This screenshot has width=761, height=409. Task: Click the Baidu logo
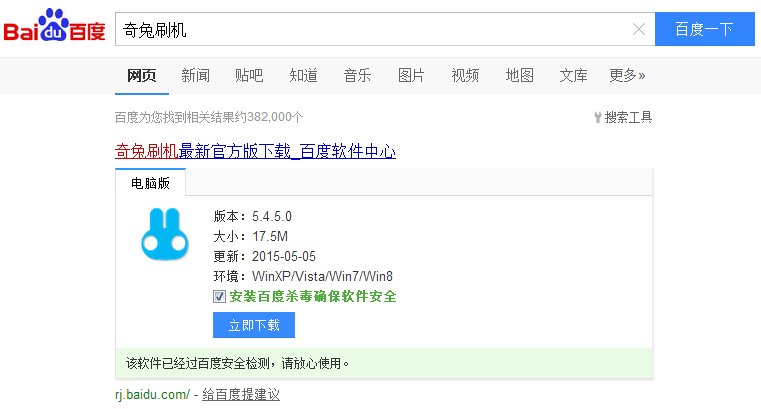pos(54,29)
